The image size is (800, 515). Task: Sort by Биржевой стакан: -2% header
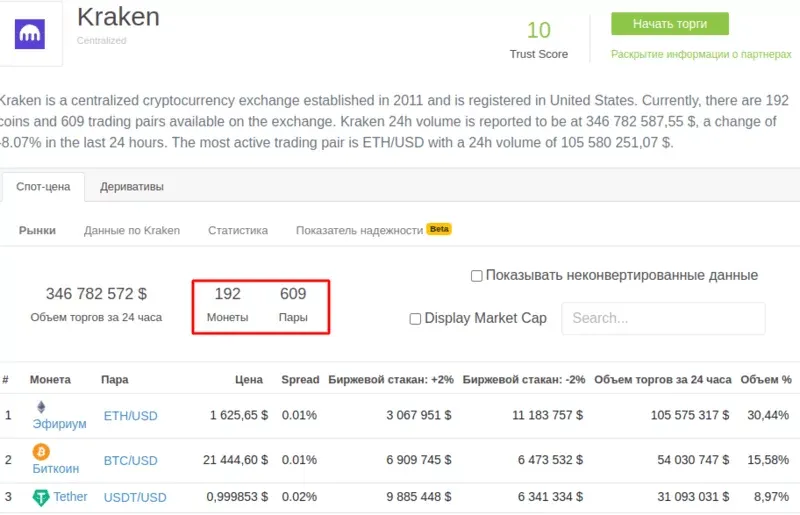(523, 380)
